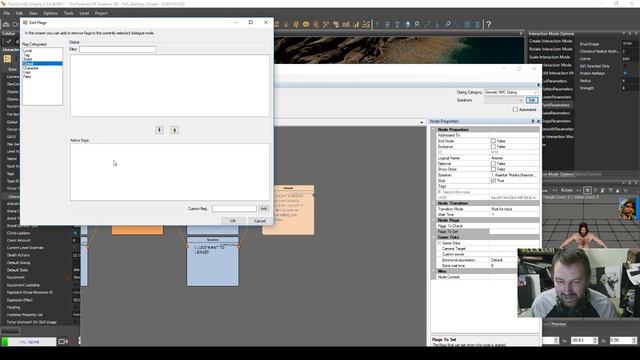Click the bar chart toolbar icon
Image resolution: width=640 pixels, height=360 pixels.
[x=356, y=24]
